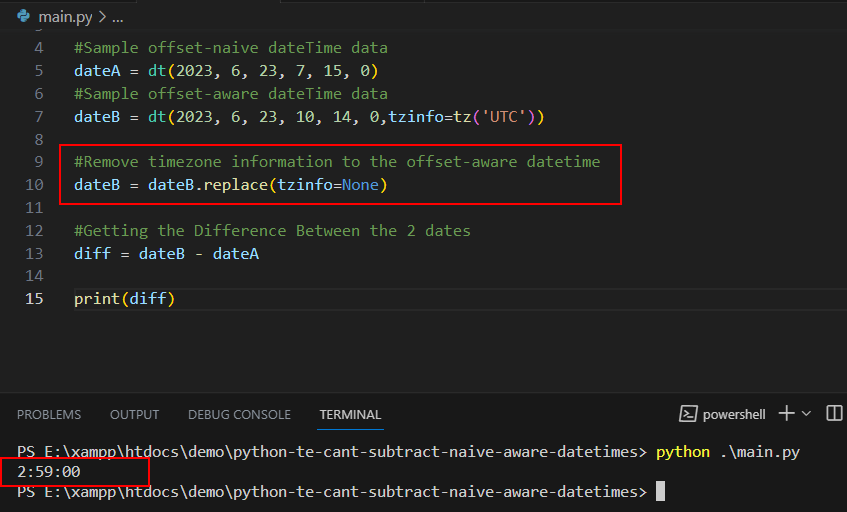
Task: Click 'tzinfo=tz' argument on line 7
Action: (x=429, y=117)
